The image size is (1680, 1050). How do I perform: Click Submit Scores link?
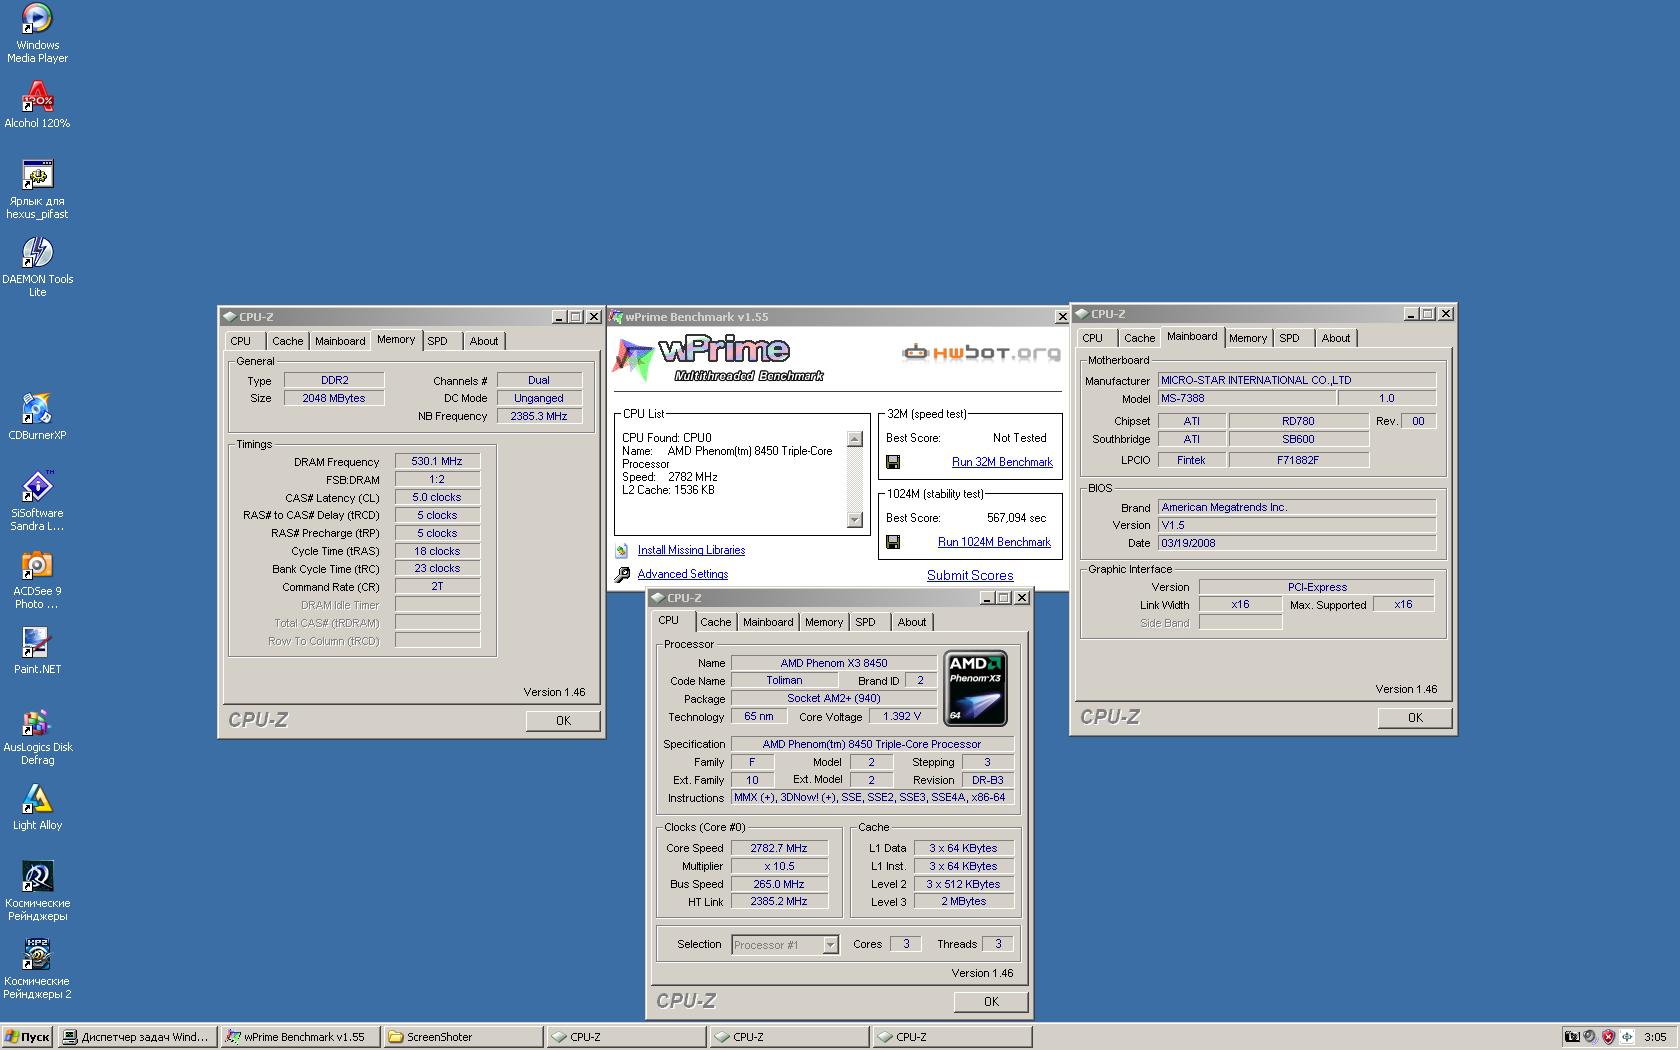[970, 575]
